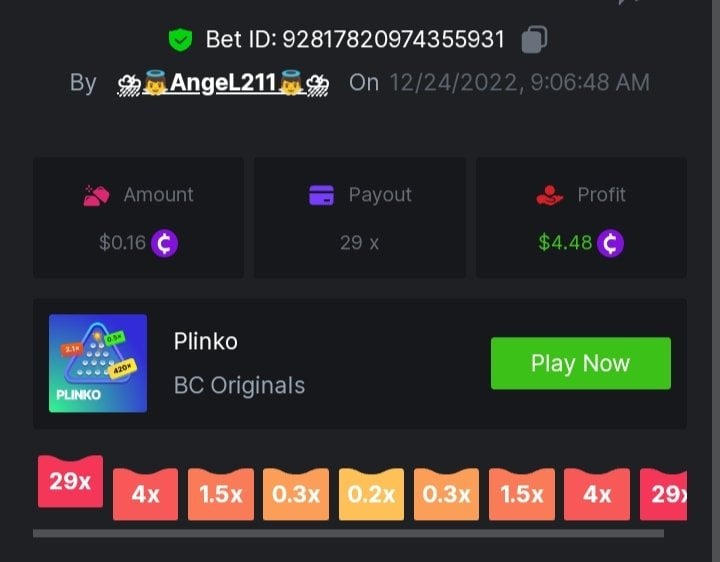Image resolution: width=720 pixels, height=562 pixels.
Task: Click the currency coin beside $0.16
Action: point(164,243)
